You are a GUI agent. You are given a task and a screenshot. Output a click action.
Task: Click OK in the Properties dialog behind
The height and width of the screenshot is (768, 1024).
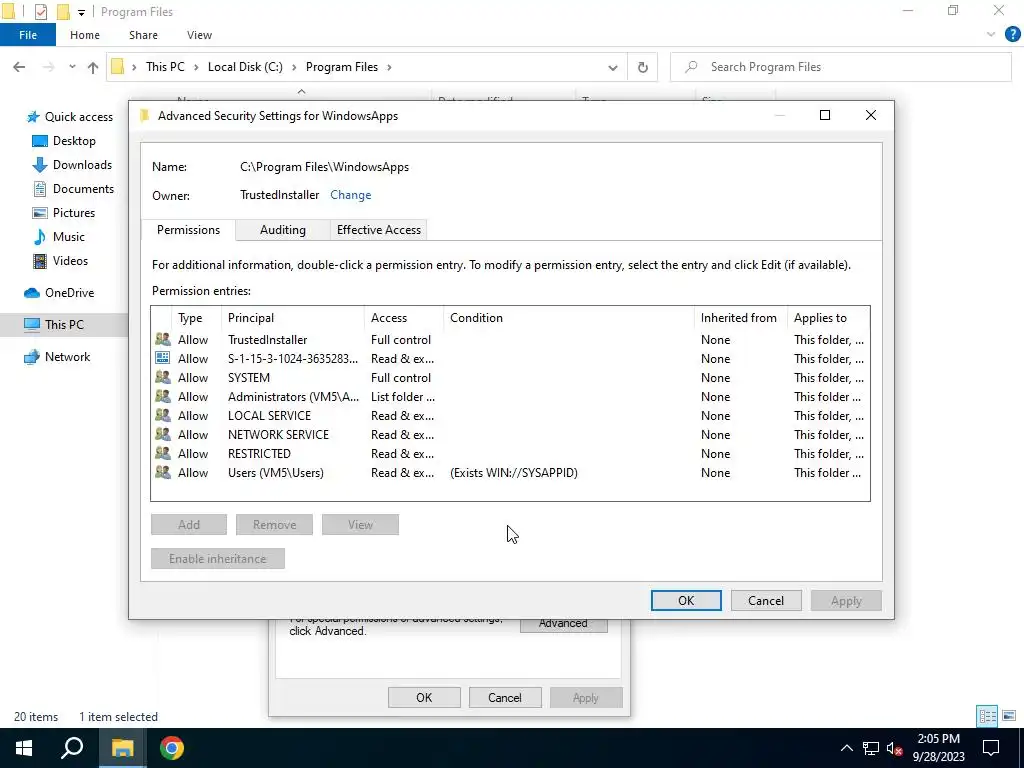424,697
